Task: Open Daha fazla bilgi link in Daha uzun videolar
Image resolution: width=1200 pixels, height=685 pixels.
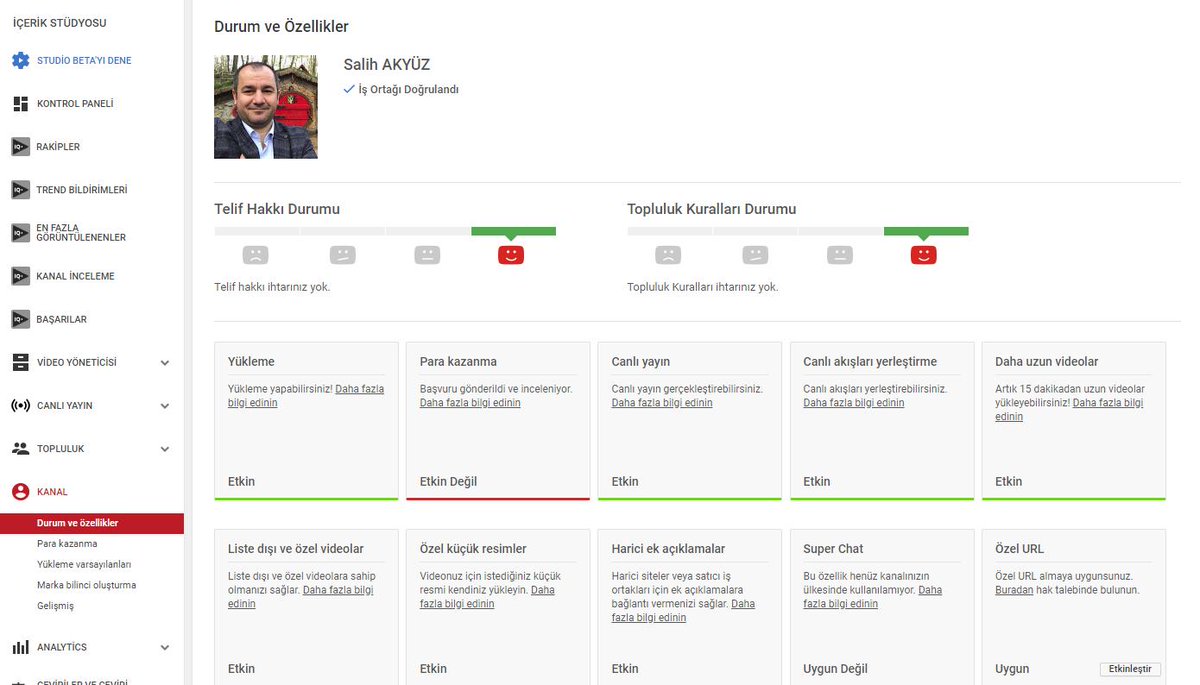Action: coord(1069,410)
